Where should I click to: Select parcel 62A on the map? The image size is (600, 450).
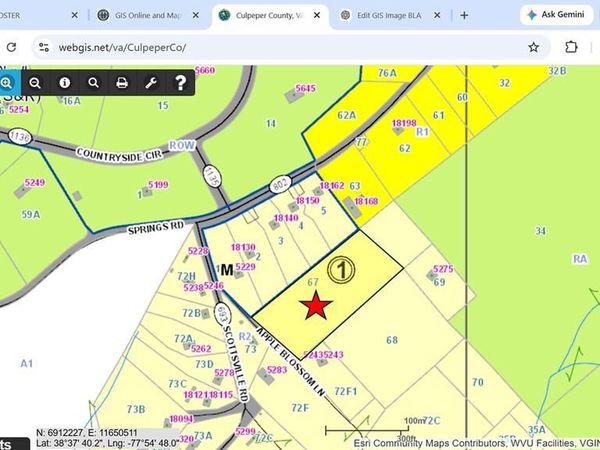point(347,115)
